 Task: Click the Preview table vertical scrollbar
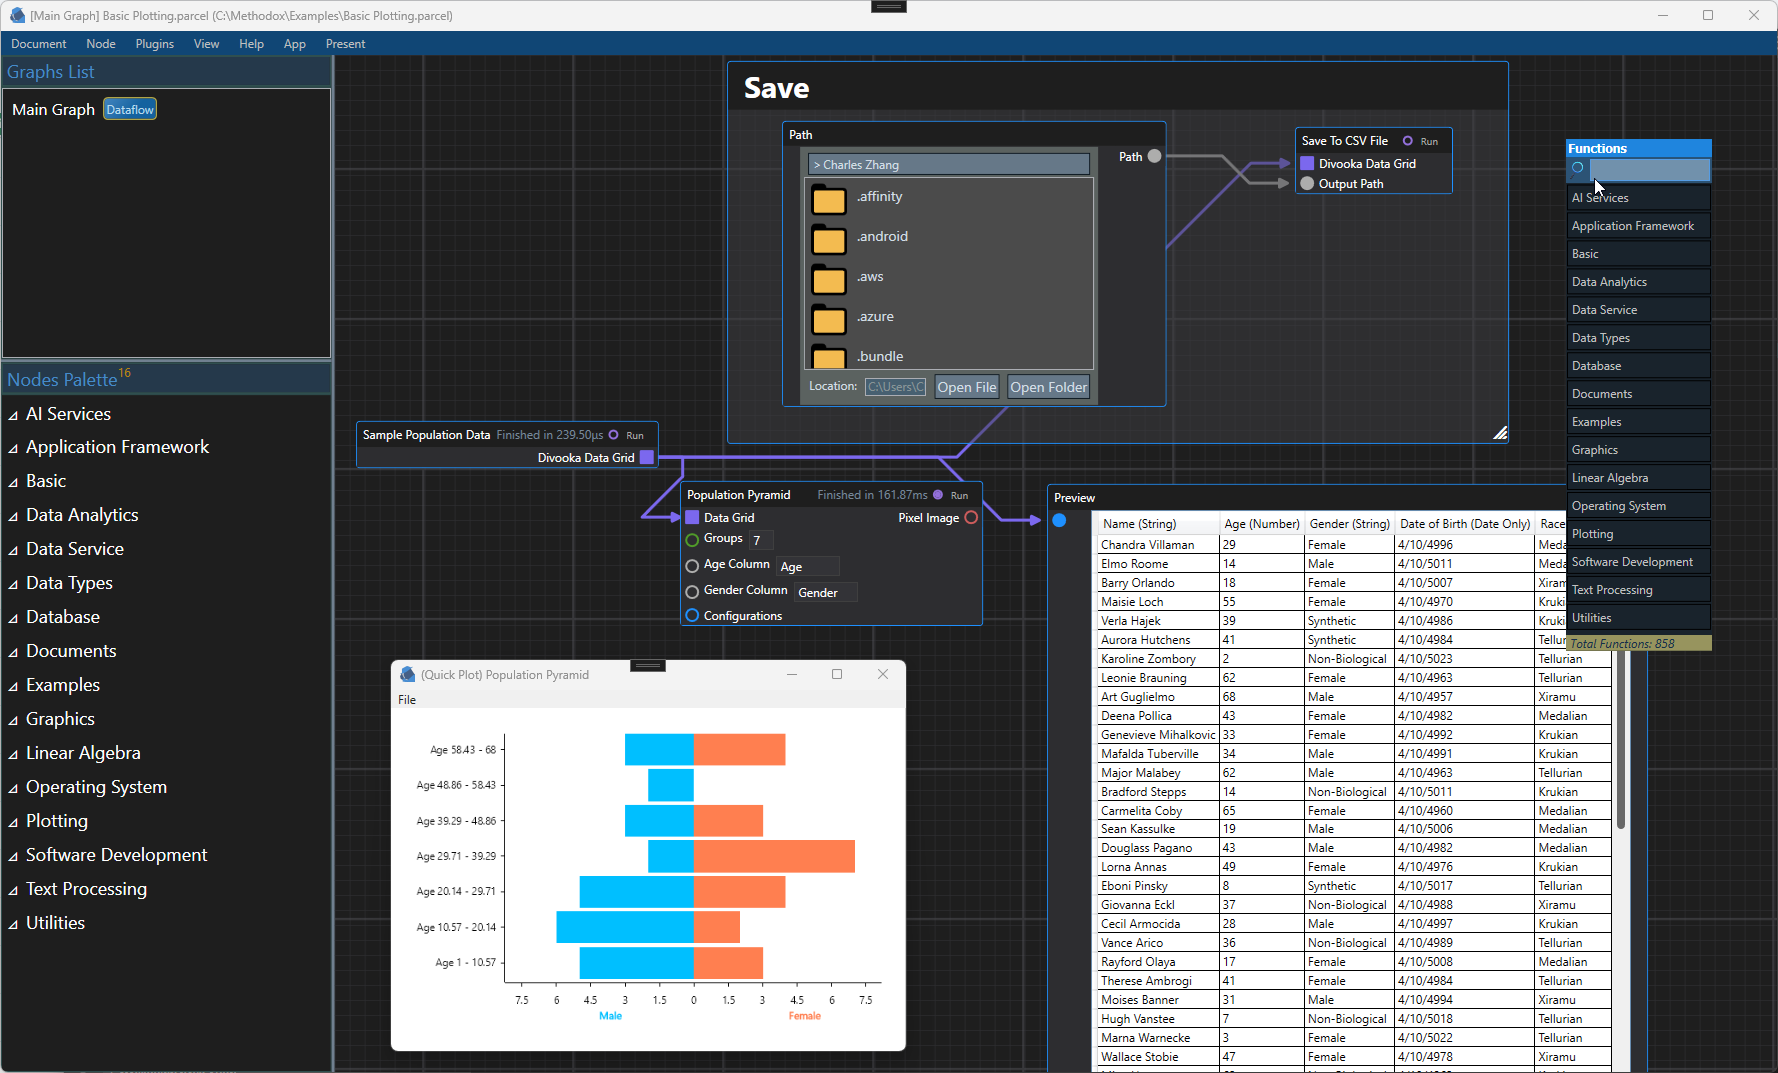[1621, 740]
